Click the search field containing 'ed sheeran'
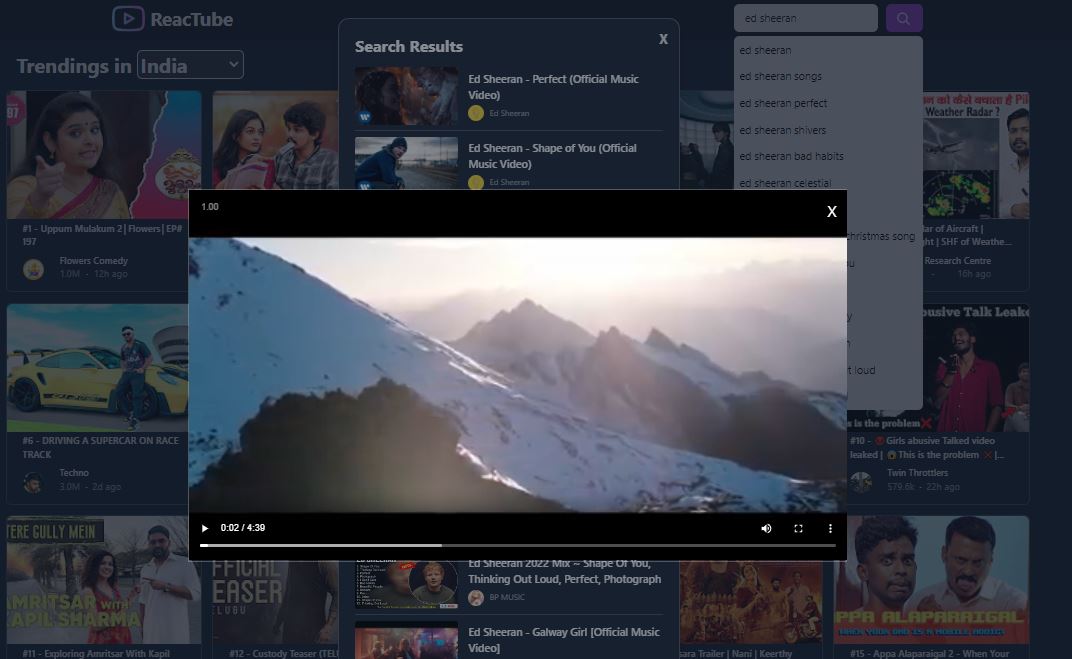 click(x=805, y=18)
